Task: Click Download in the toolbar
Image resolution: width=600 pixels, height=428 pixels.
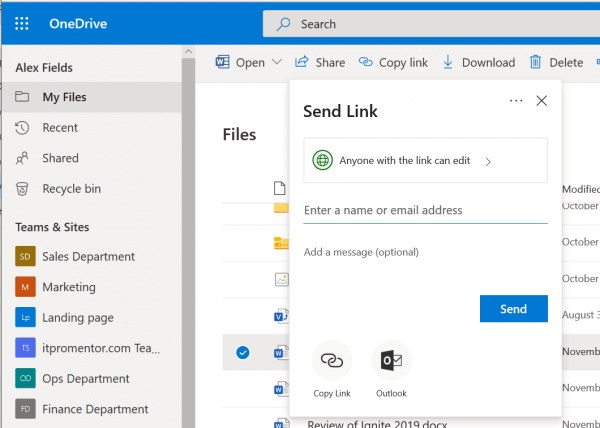Action: pyautogui.click(x=479, y=62)
